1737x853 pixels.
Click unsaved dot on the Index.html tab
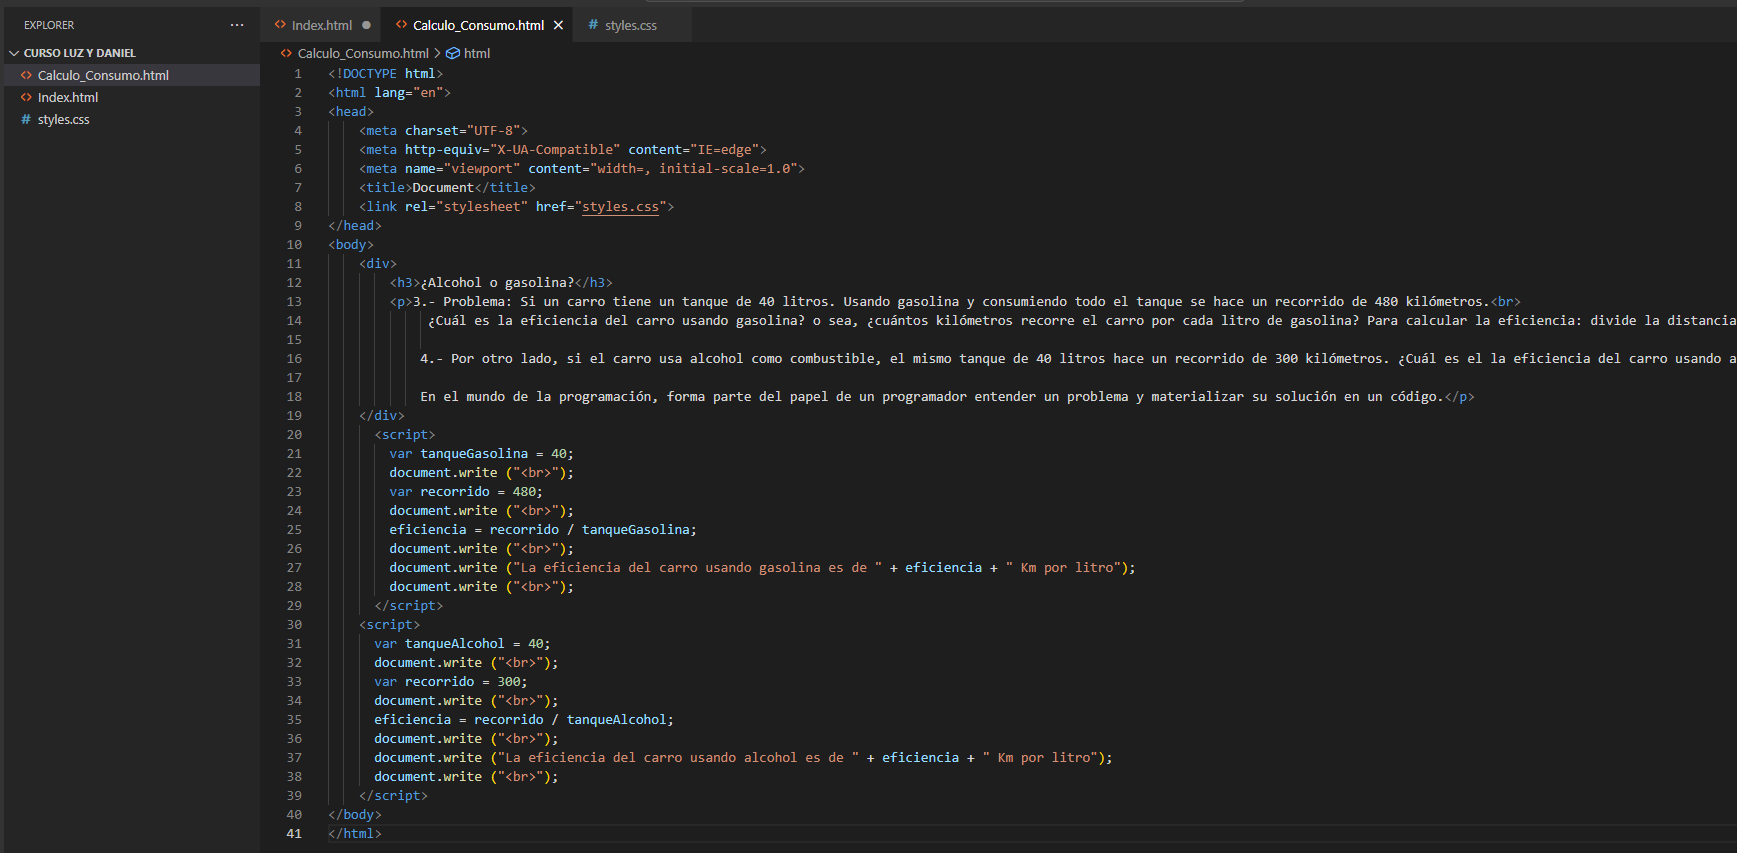coord(366,25)
